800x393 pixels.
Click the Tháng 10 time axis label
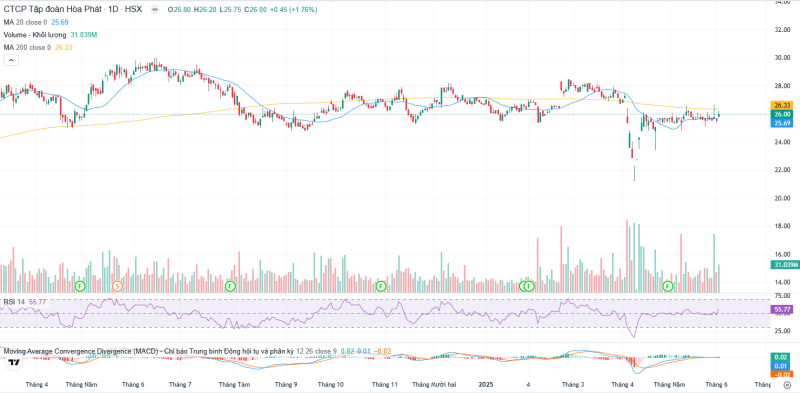point(332,384)
